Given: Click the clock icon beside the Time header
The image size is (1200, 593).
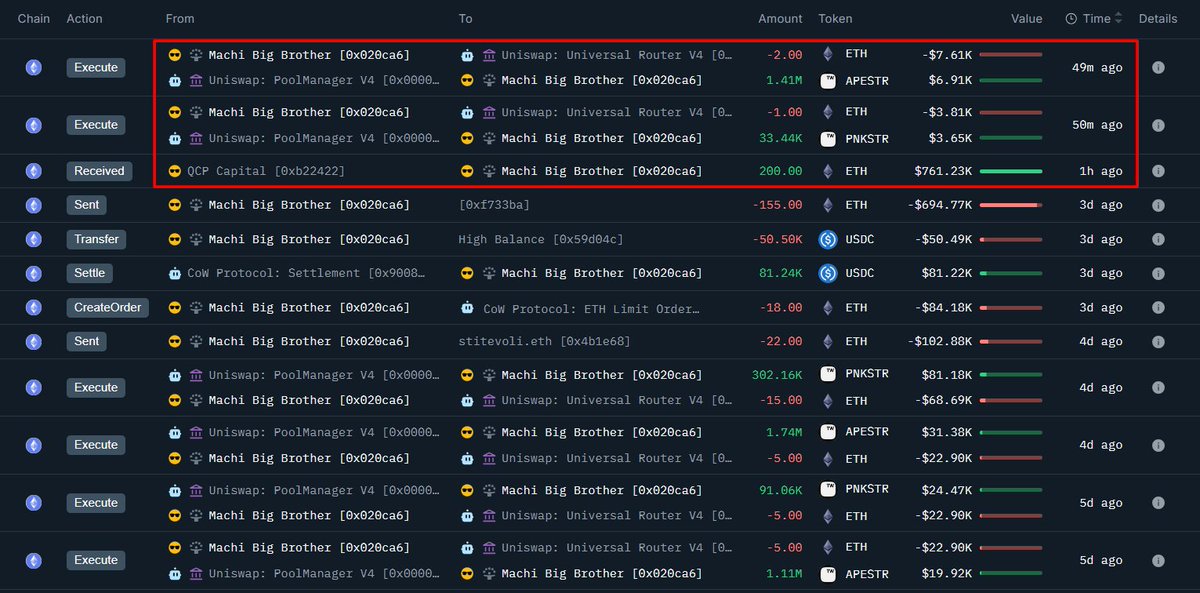Looking at the screenshot, I should click(x=1071, y=19).
